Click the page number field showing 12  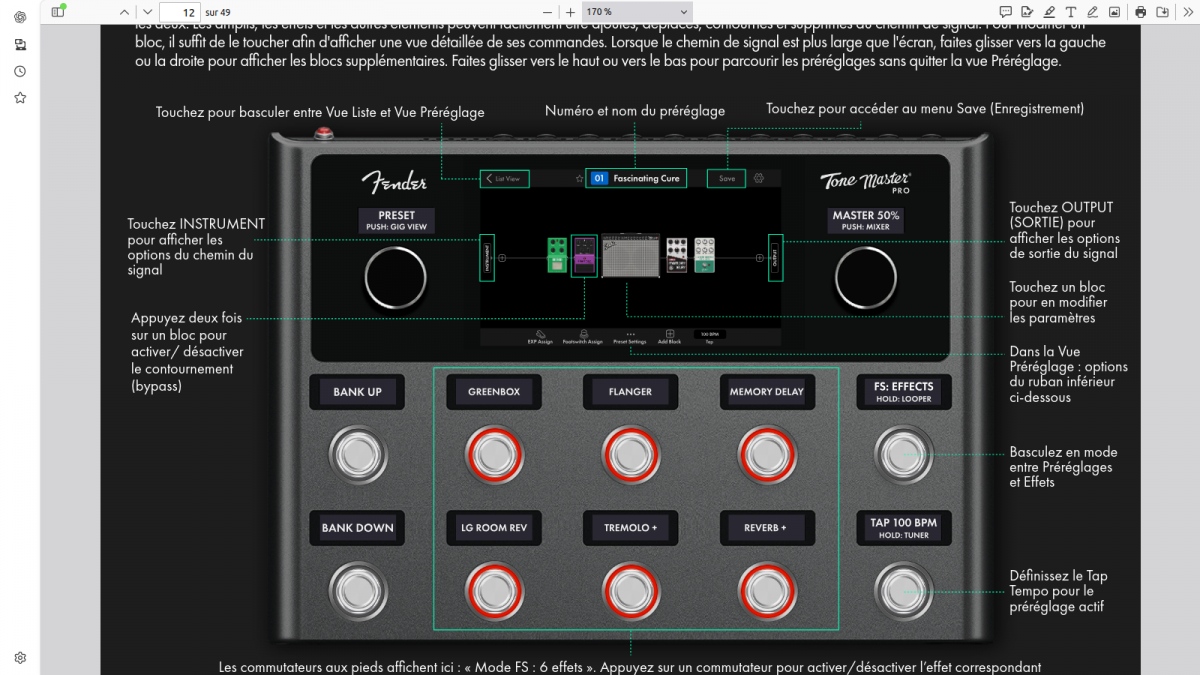click(x=180, y=12)
